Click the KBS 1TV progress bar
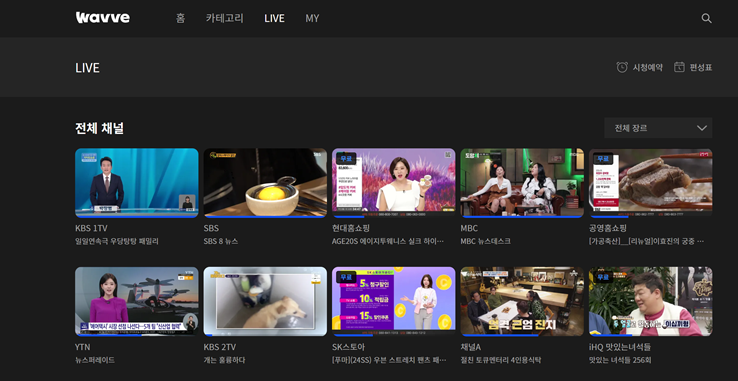Viewport: 738px width, 381px height. 136,217
